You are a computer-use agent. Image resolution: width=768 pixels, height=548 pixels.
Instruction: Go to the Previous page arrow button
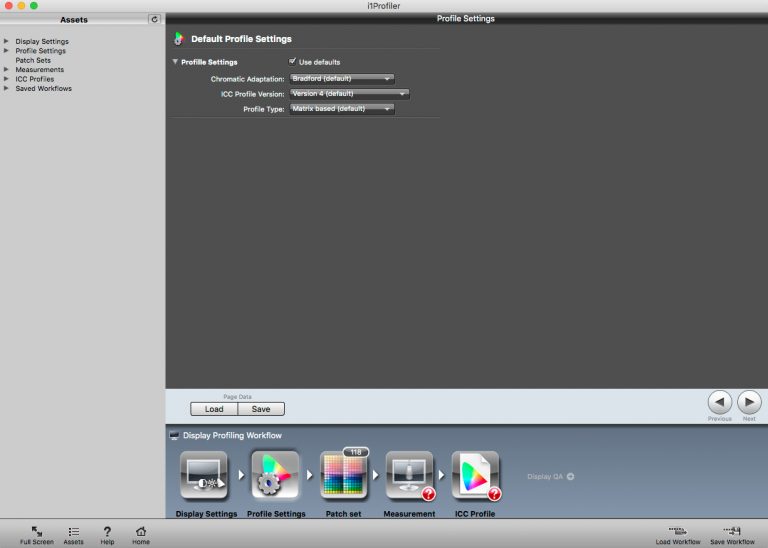click(x=720, y=403)
